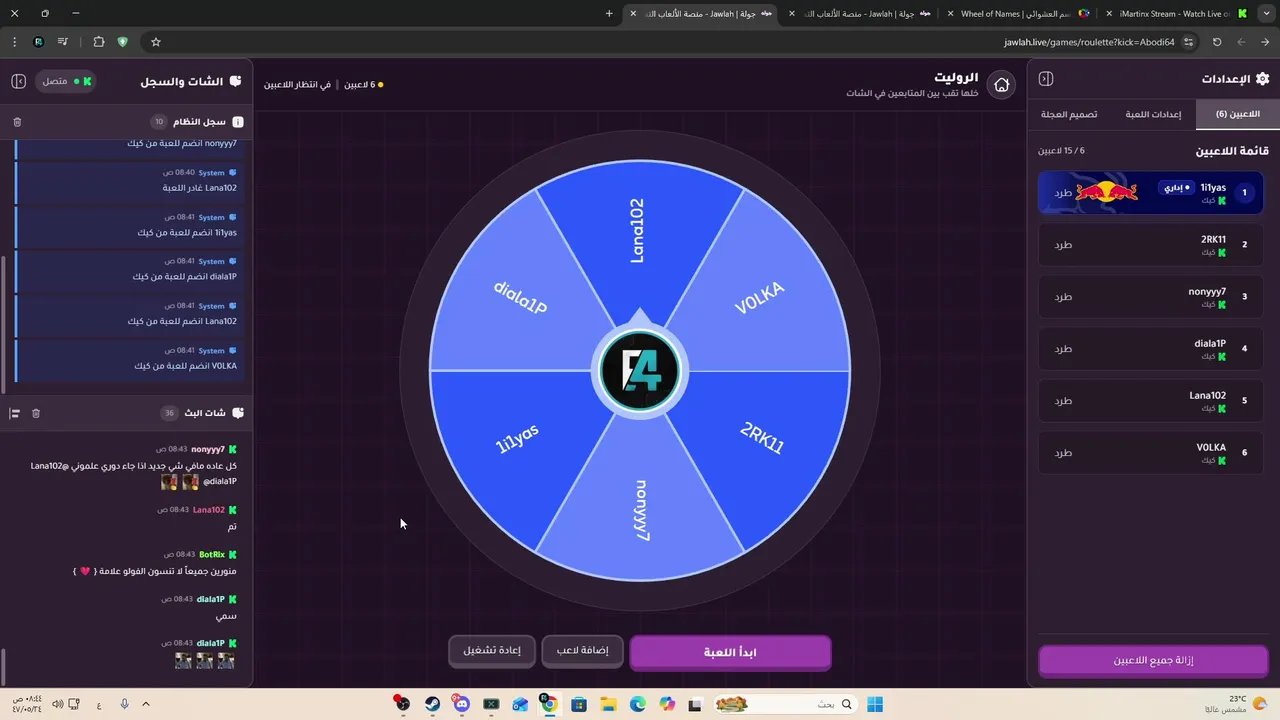The width and height of the screenshot is (1280, 720).
Task: Click the emote images in last diala1P message
Action: point(205,660)
